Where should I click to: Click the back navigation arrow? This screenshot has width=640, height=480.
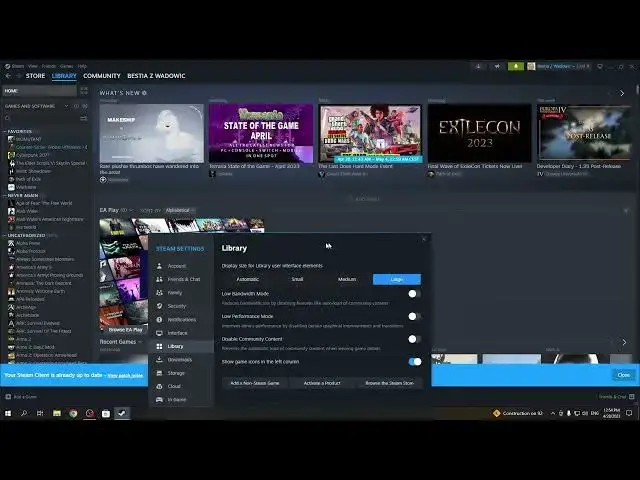[x=8, y=76]
